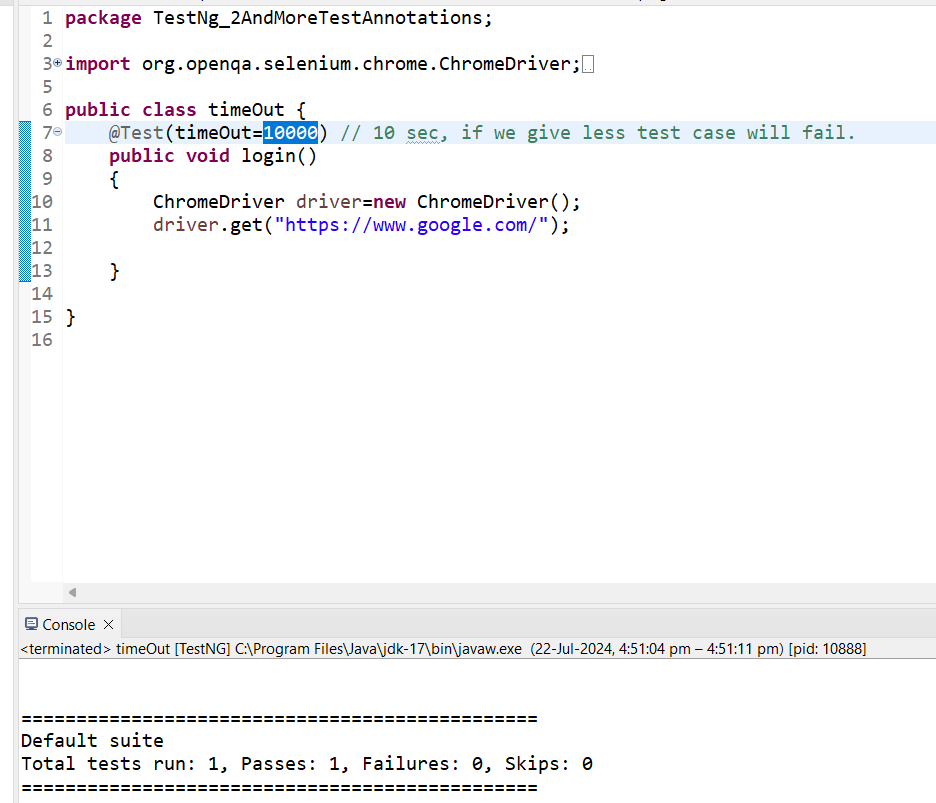Screen dimensions: 936x803
Task: Click the package name TestNg_2AndMoreTestAnnotations
Action: coord(317,18)
